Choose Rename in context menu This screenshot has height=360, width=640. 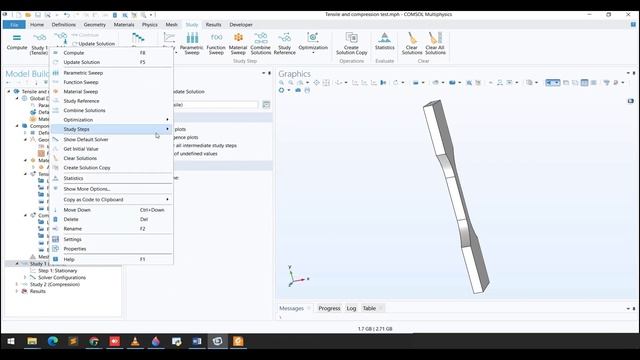pyautogui.click(x=111, y=229)
